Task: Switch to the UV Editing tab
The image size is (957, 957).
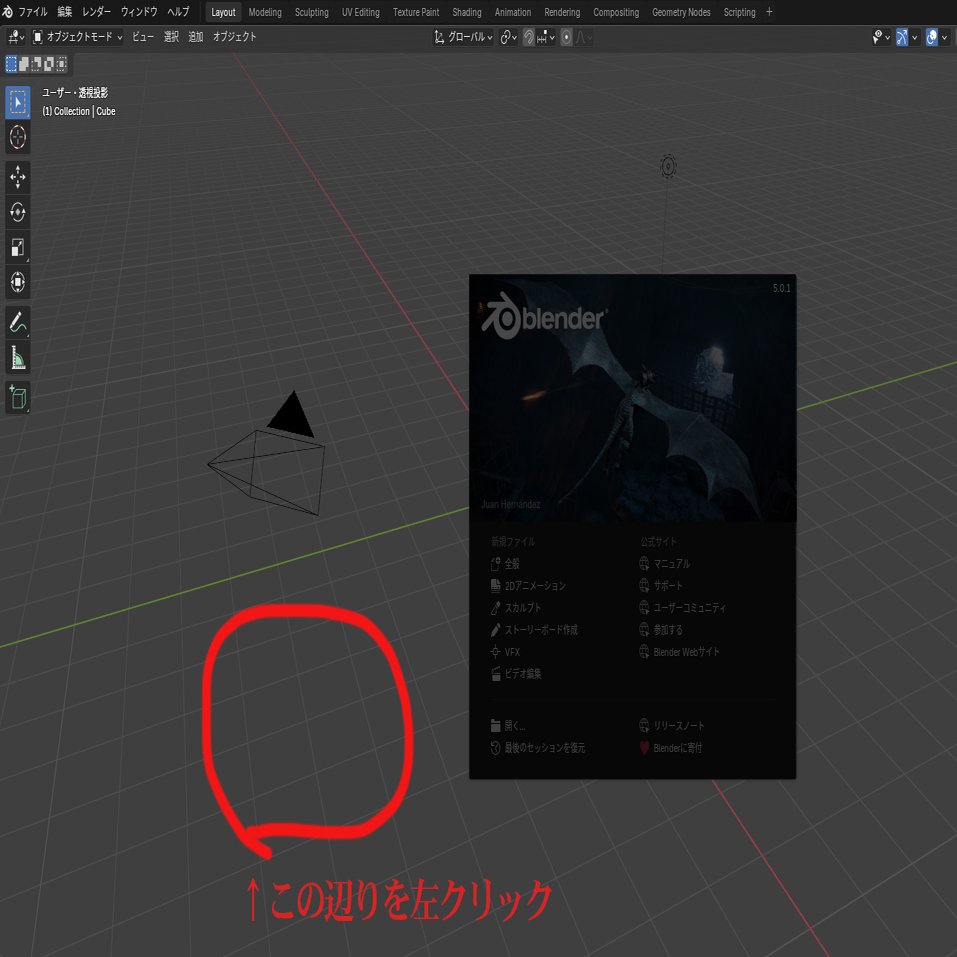Action: (360, 12)
